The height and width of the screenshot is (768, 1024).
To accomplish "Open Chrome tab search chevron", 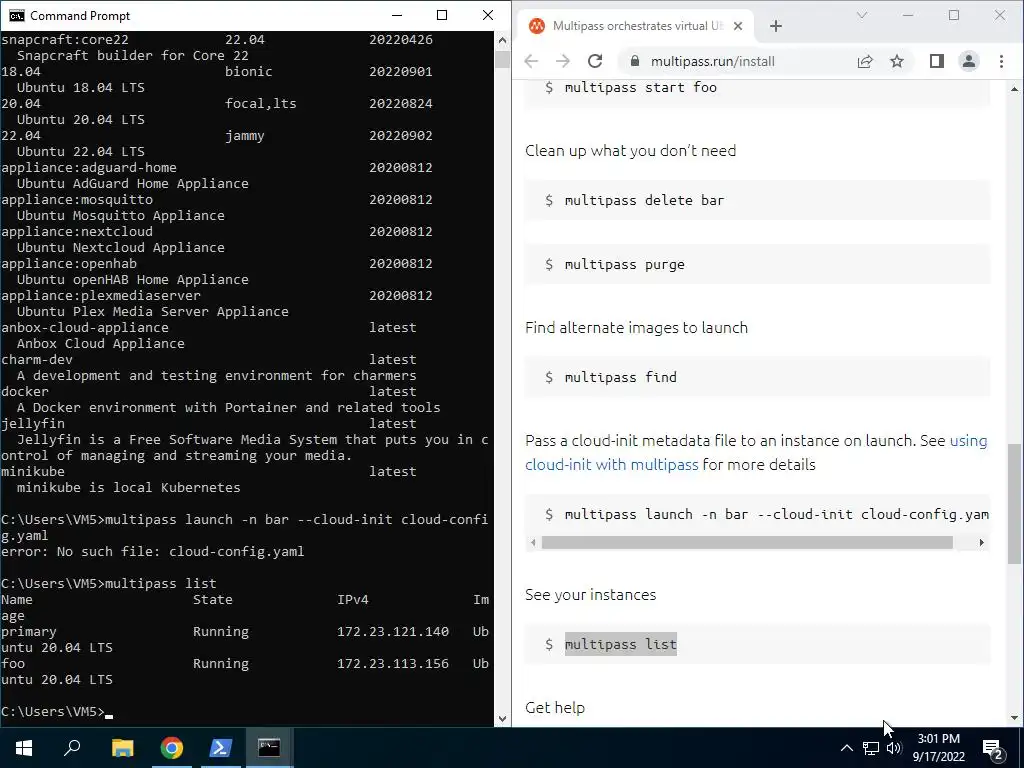I will pos(862,15).
